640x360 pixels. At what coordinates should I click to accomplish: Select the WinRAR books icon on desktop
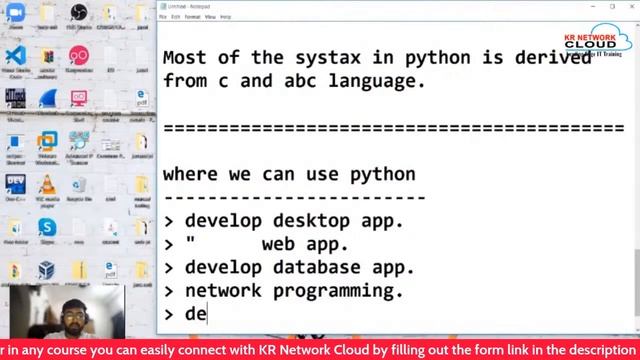pos(47,56)
